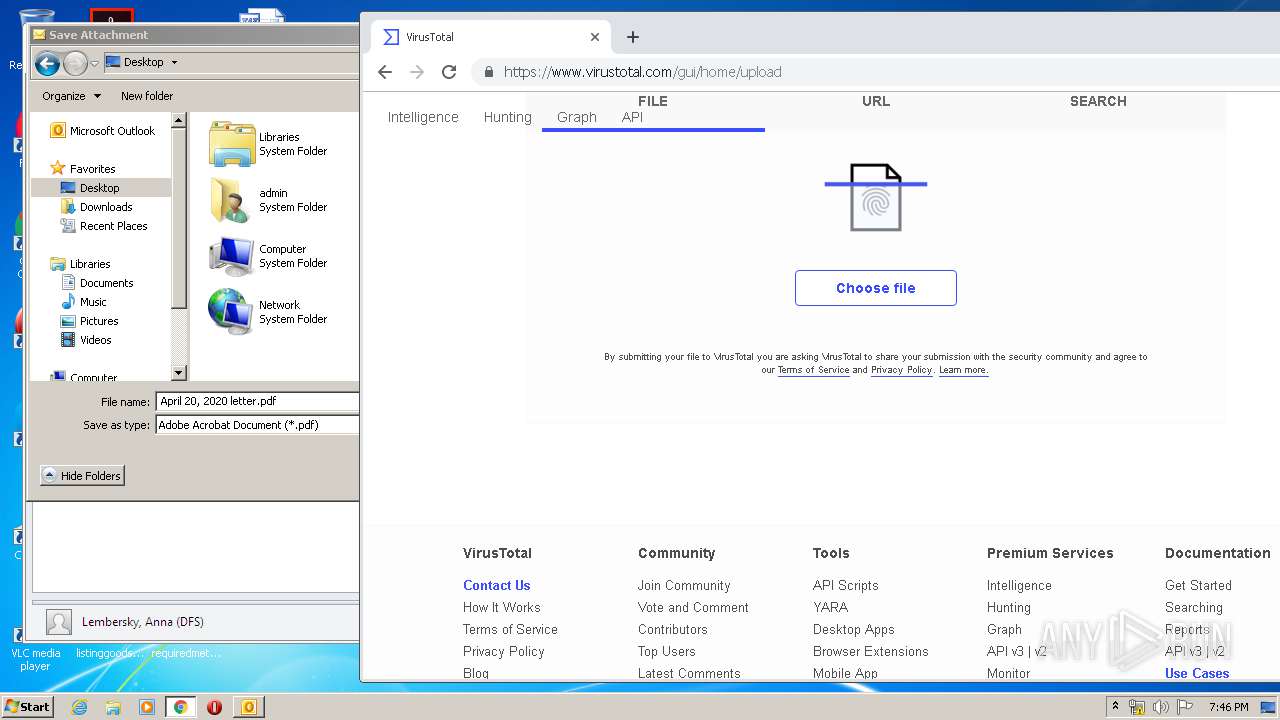Show hidden tray icons arrow
The width and height of the screenshot is (1280, 720).
point(1115,707)
